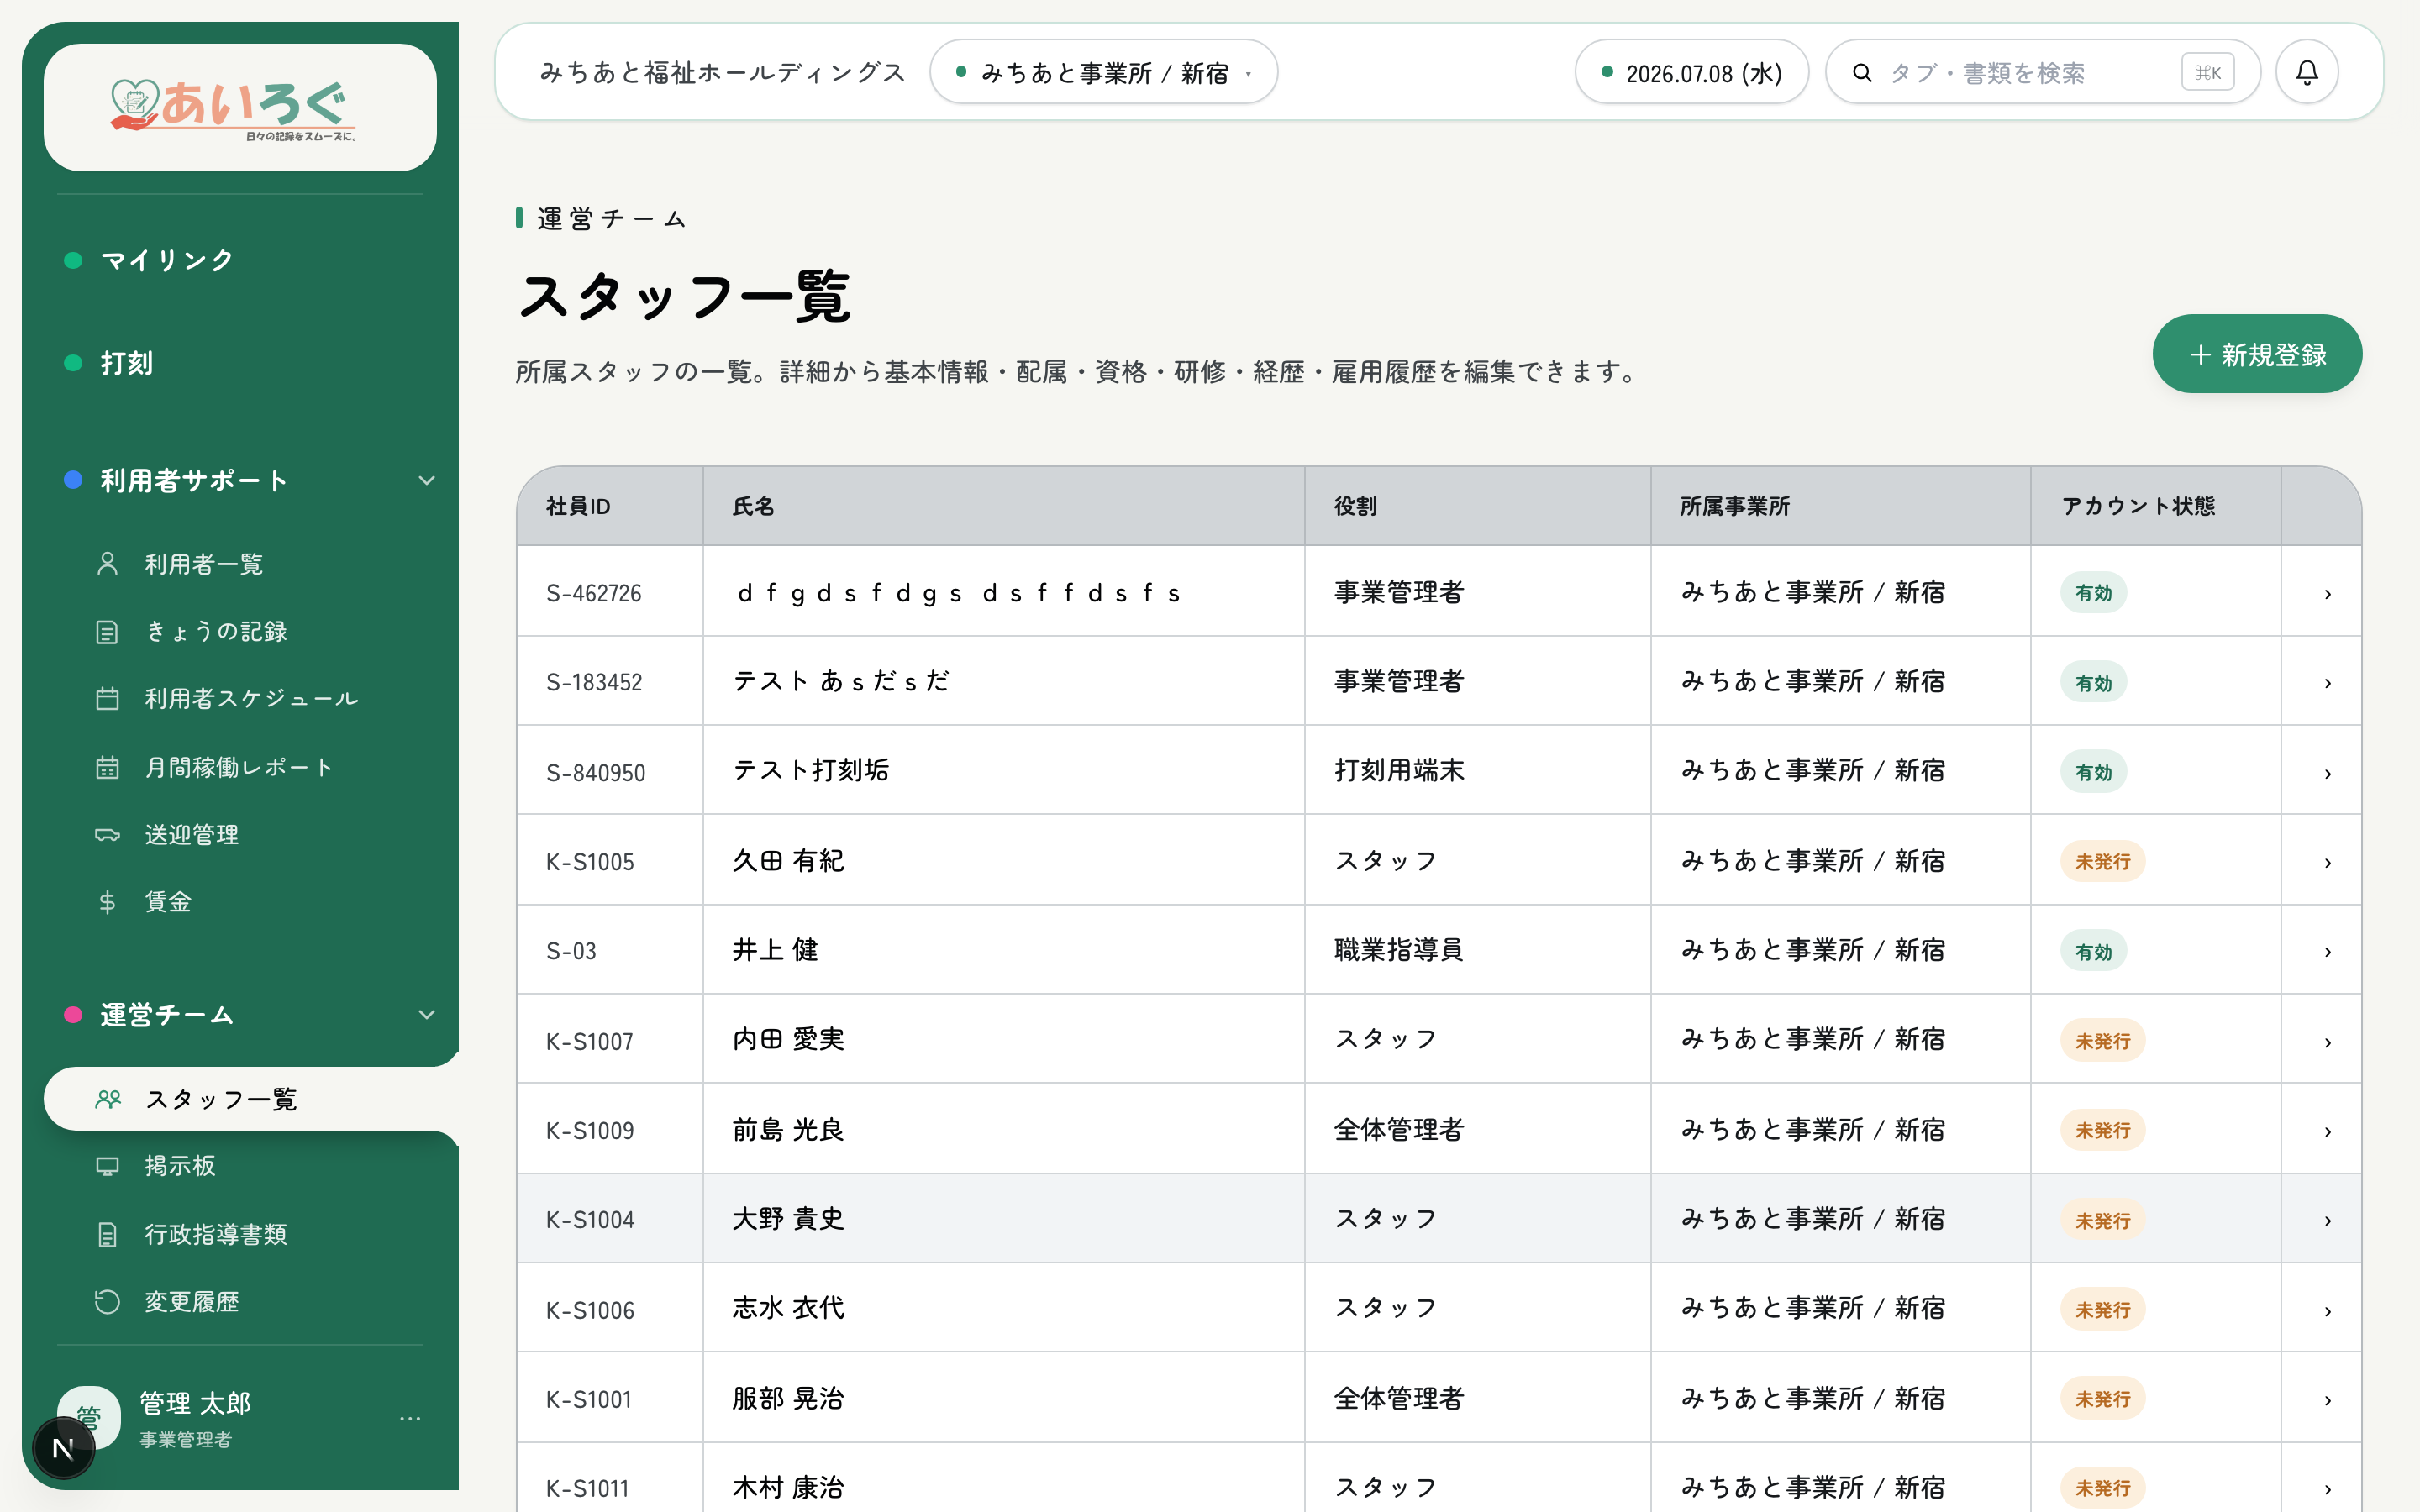Open 変更履歴 menu item
This screenshot has height=1512, width=2420.
[x=192, y=1302]
